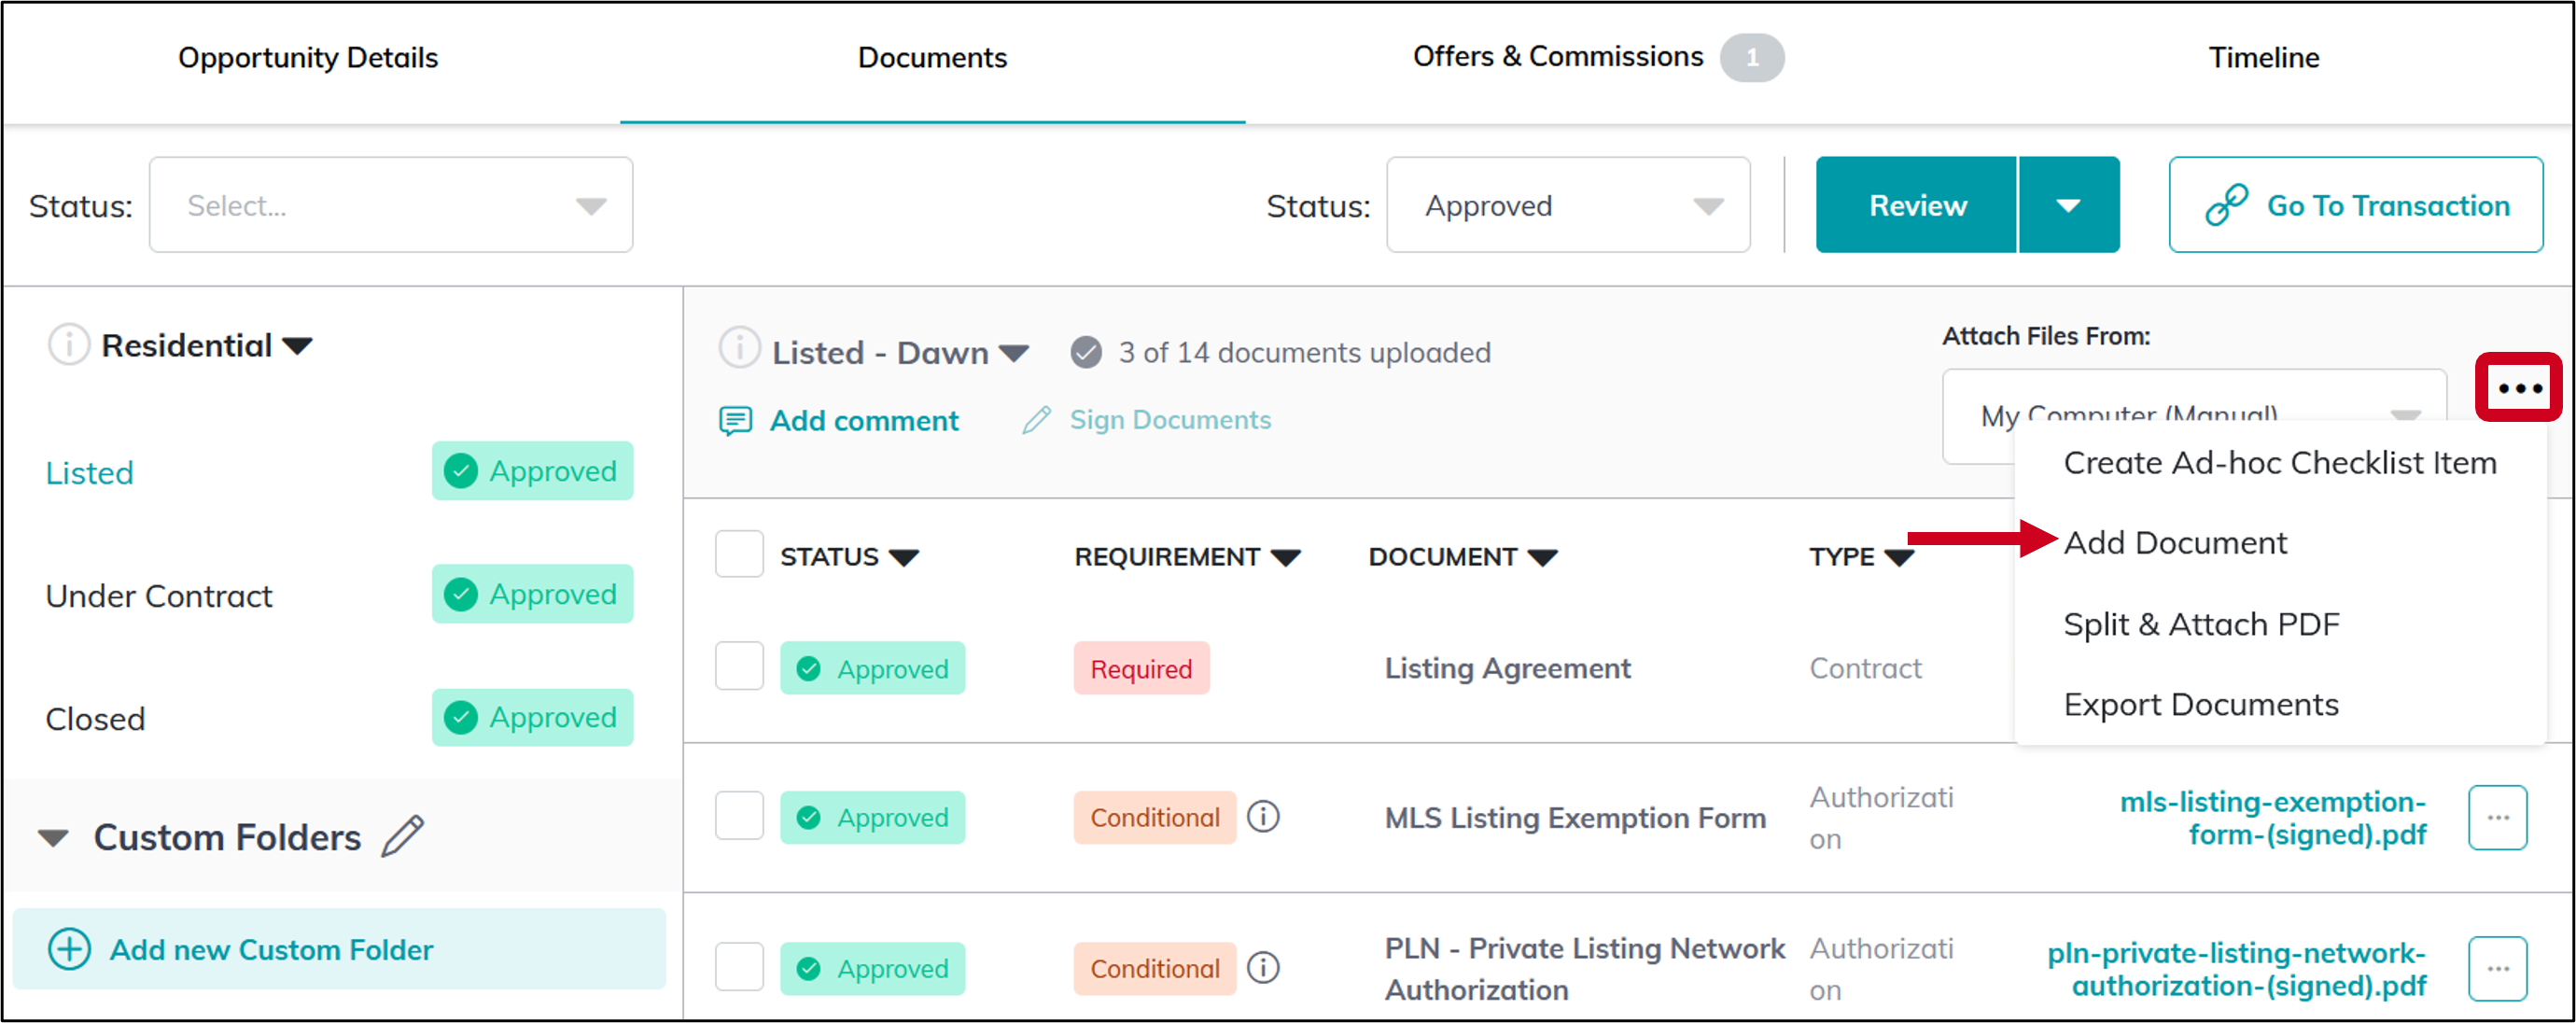
Task: Select the PLN Private Listing Network Authorization checkbox
Action: pyautogui.click(x=739, y=967)
